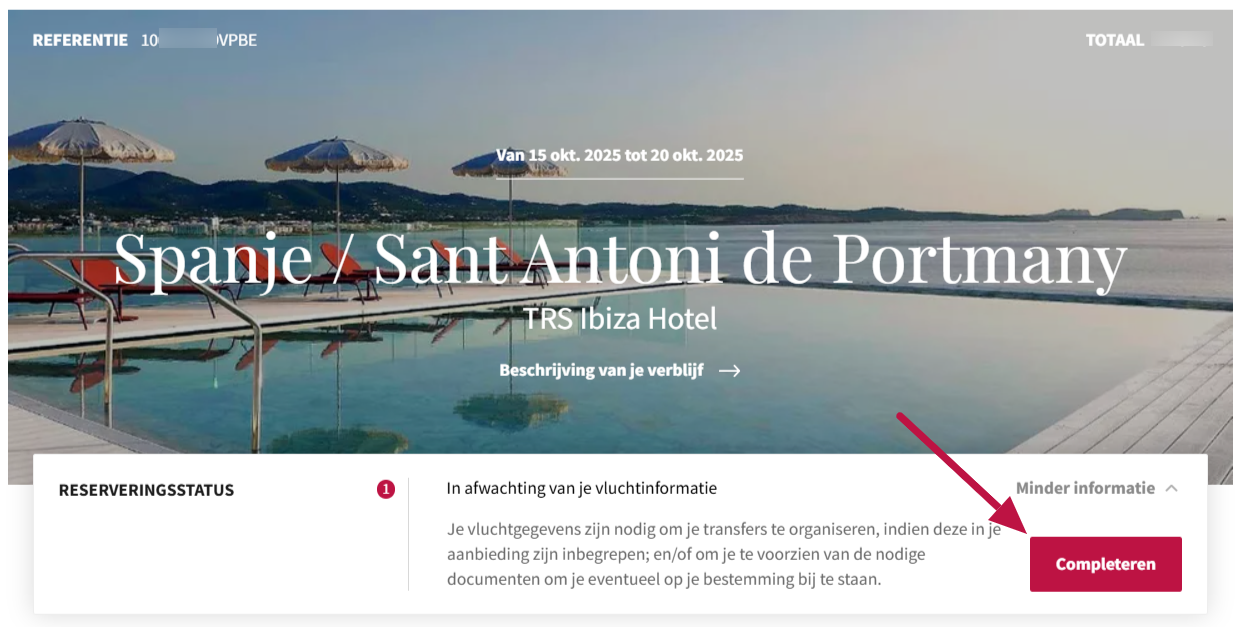Click the RESERVERINGSSTATUS section heading
Screen dimensions: 1246x627
click(146, 490)
